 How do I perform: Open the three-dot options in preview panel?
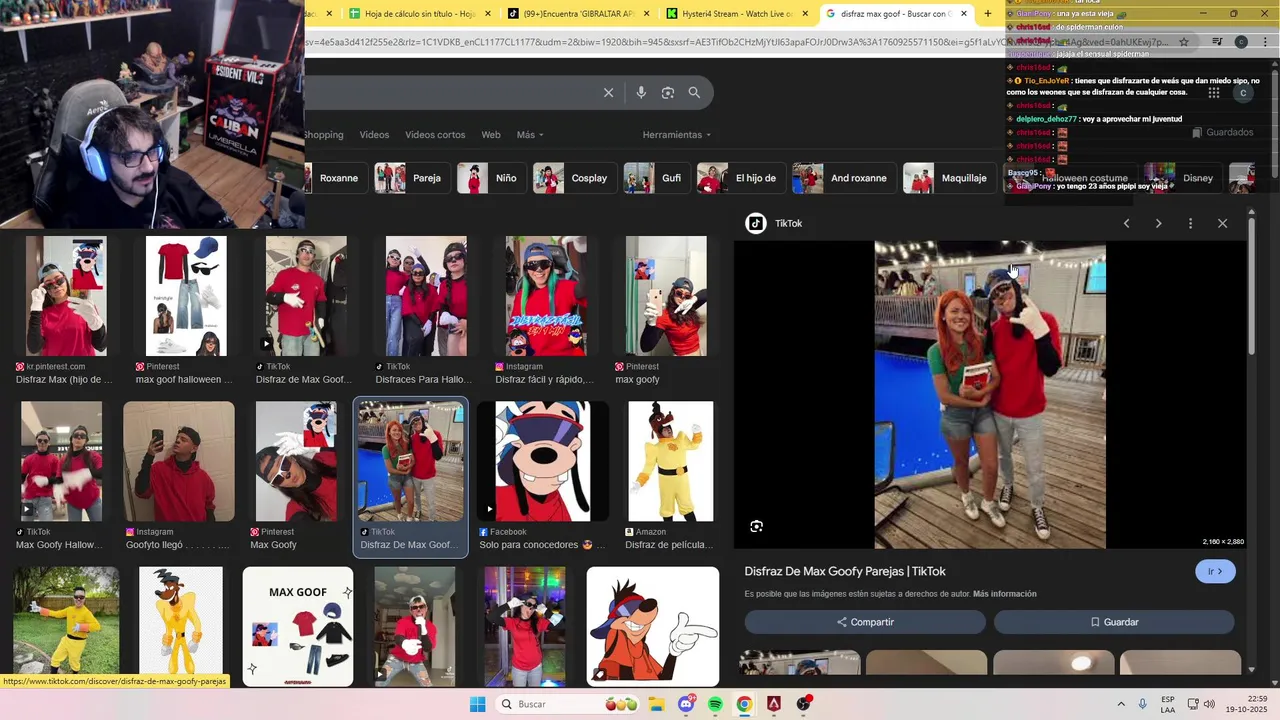point(1190,223)
